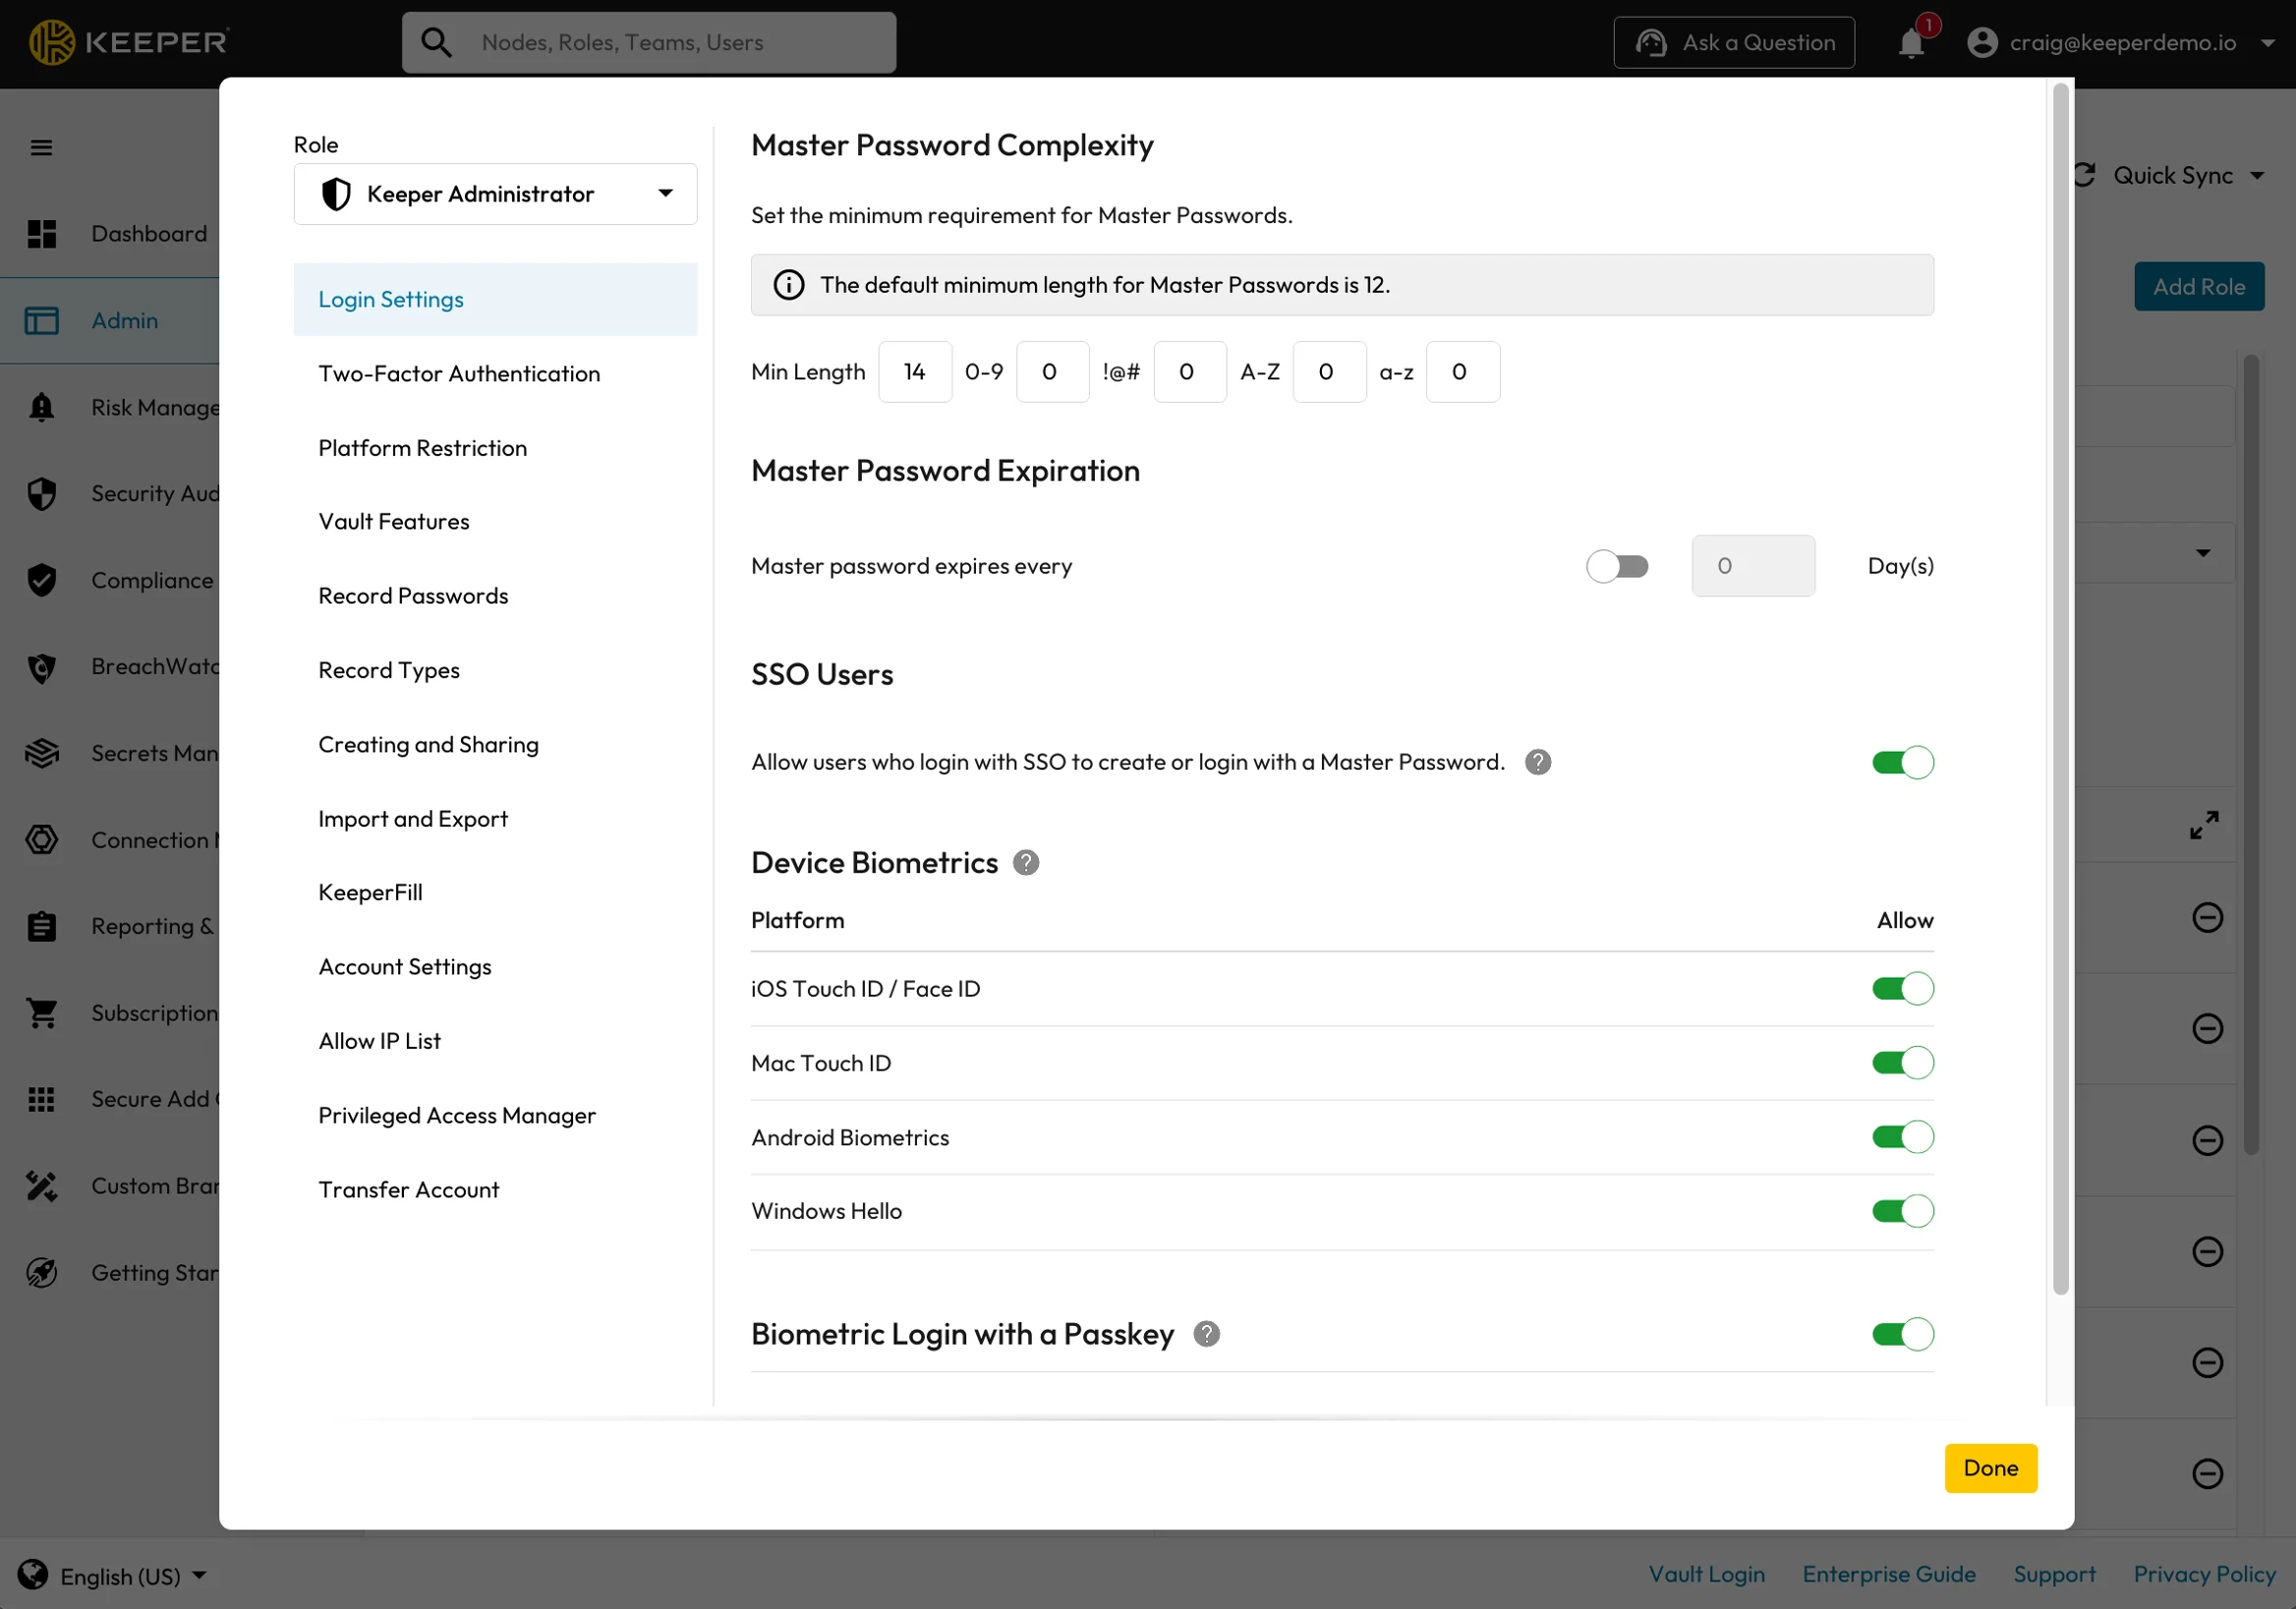This screenshot has height=1609, width=2296.
Task: Click the SSO Users help icon
Action: pos(1537,762)
